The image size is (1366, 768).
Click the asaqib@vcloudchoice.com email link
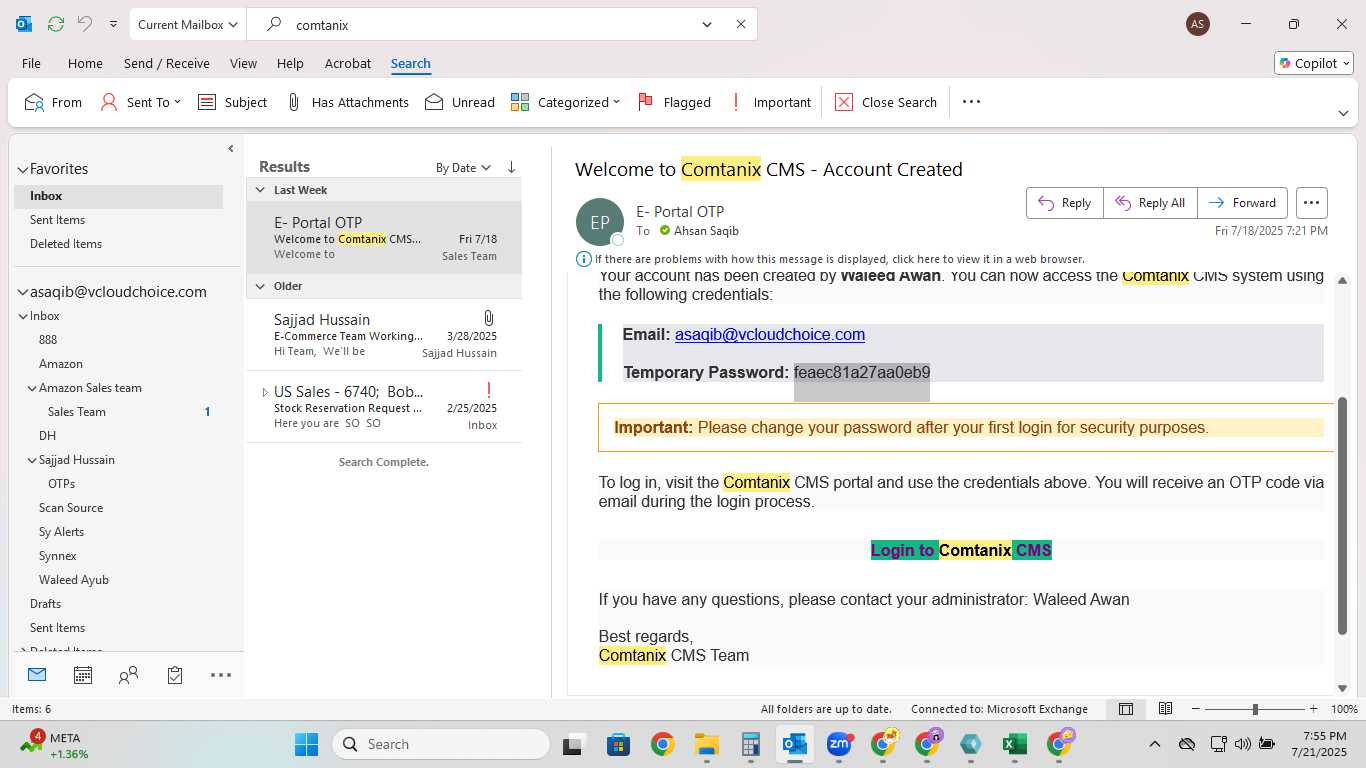[x=770, y=335]
